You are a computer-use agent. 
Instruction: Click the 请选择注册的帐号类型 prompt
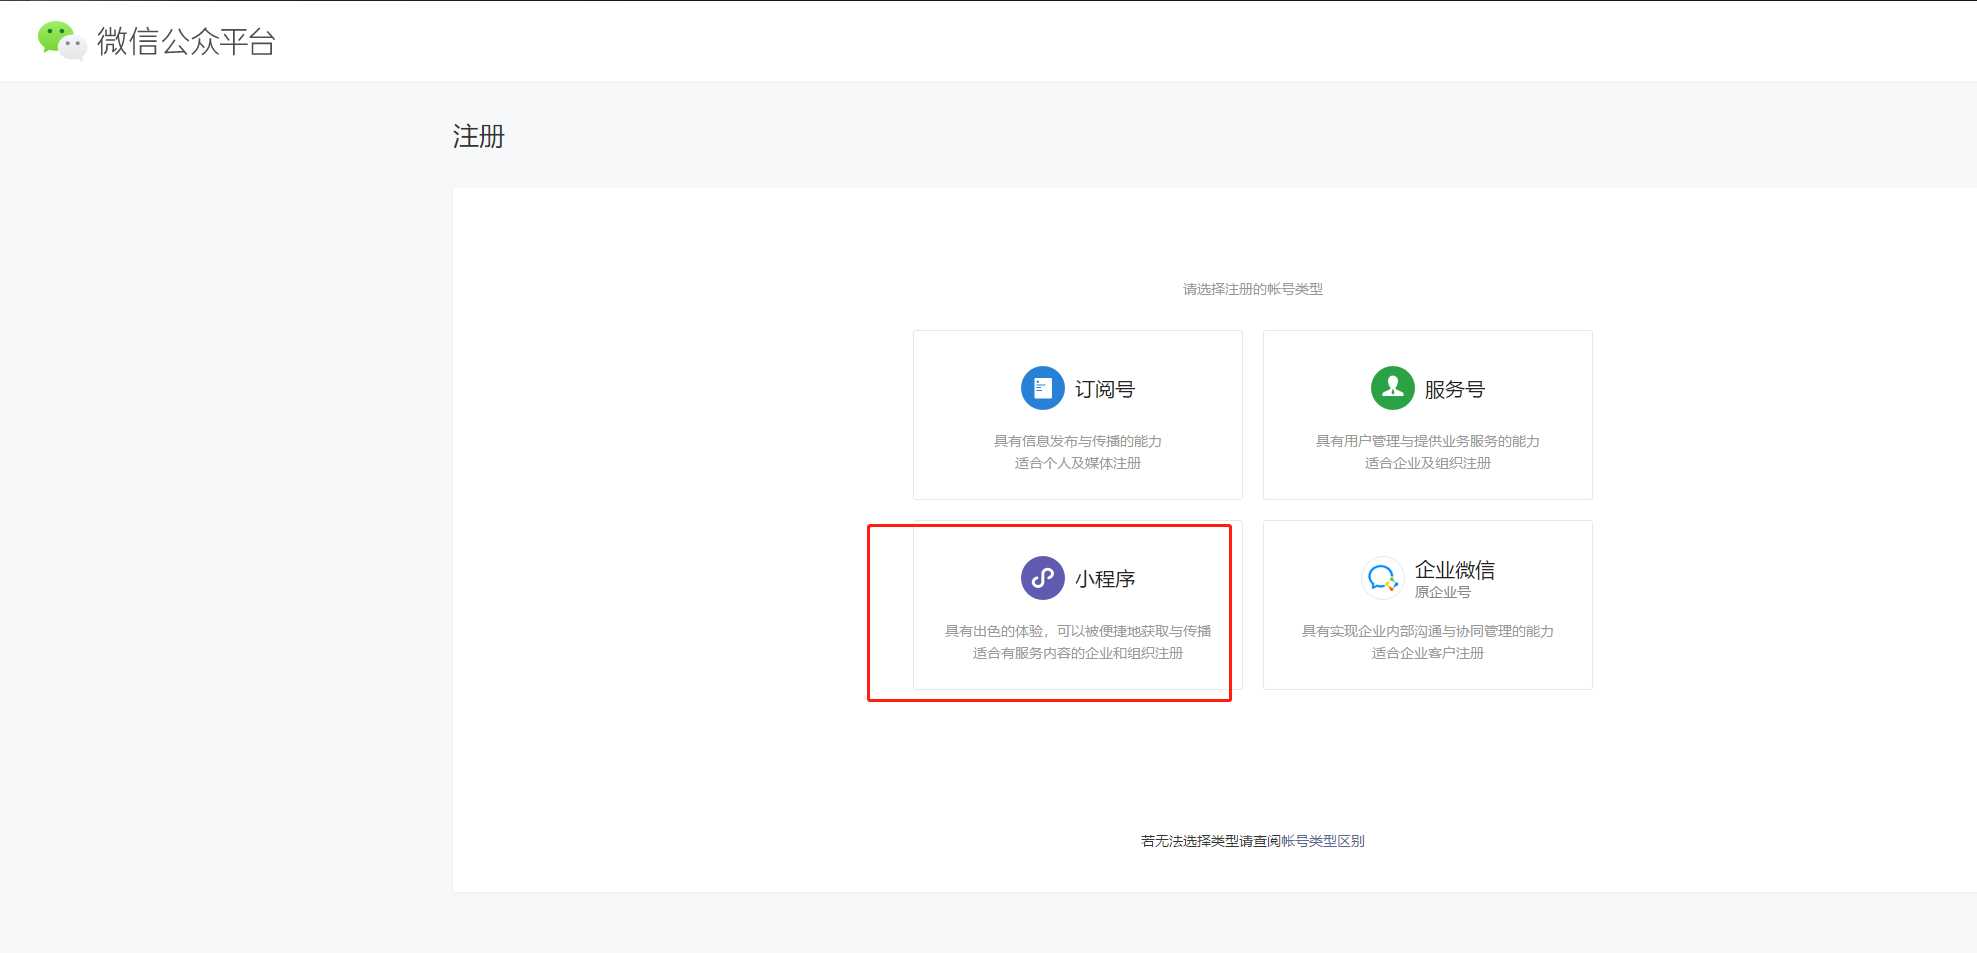tap(1253, 289)
